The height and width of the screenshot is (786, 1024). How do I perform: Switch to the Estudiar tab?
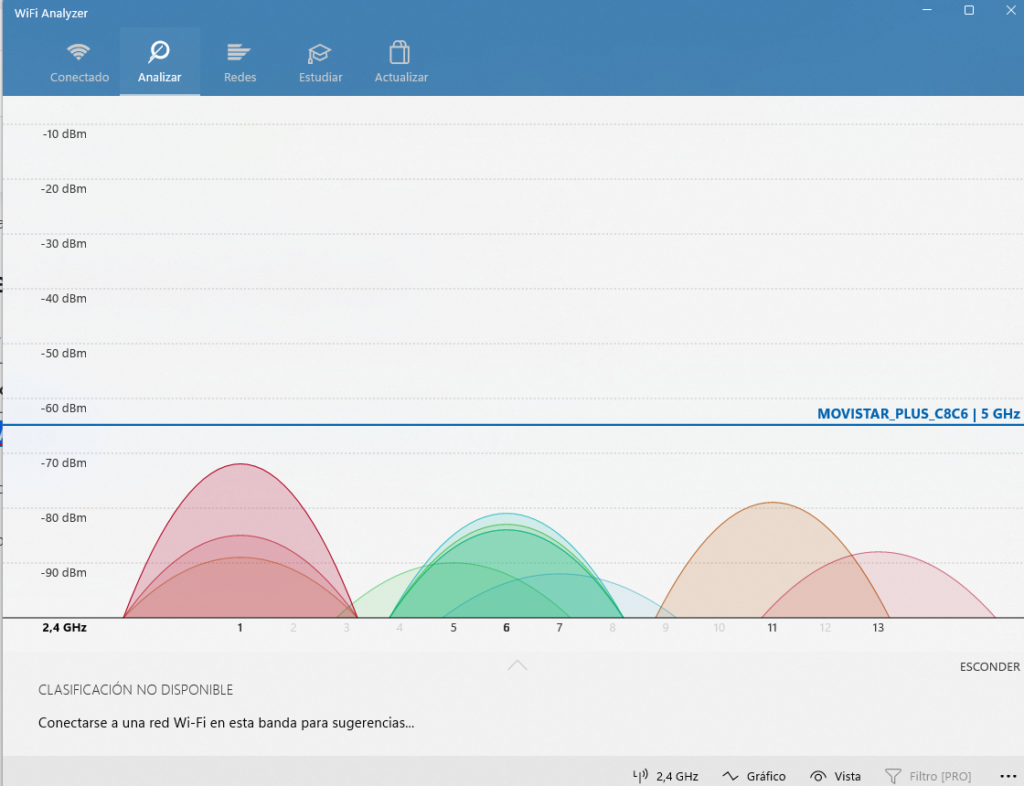(319, 60)
